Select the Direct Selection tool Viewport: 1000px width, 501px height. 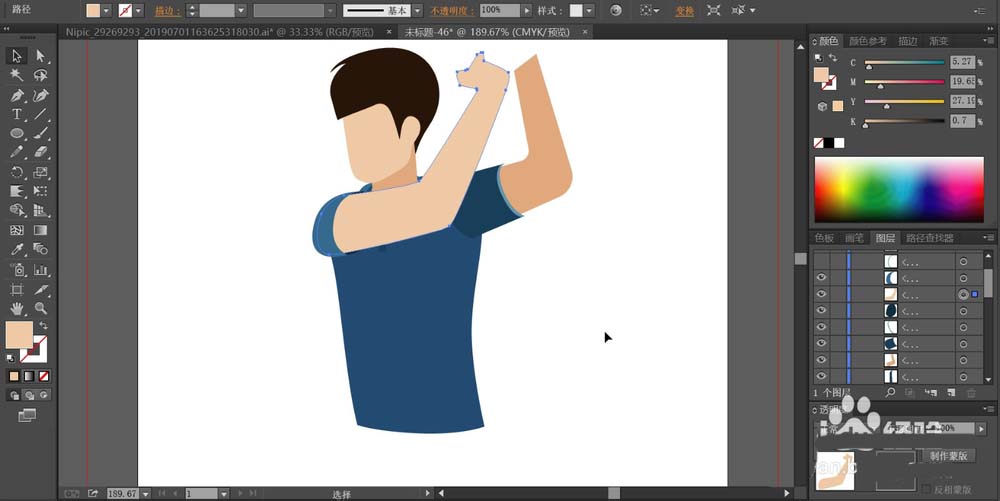[x=40, y=56]
